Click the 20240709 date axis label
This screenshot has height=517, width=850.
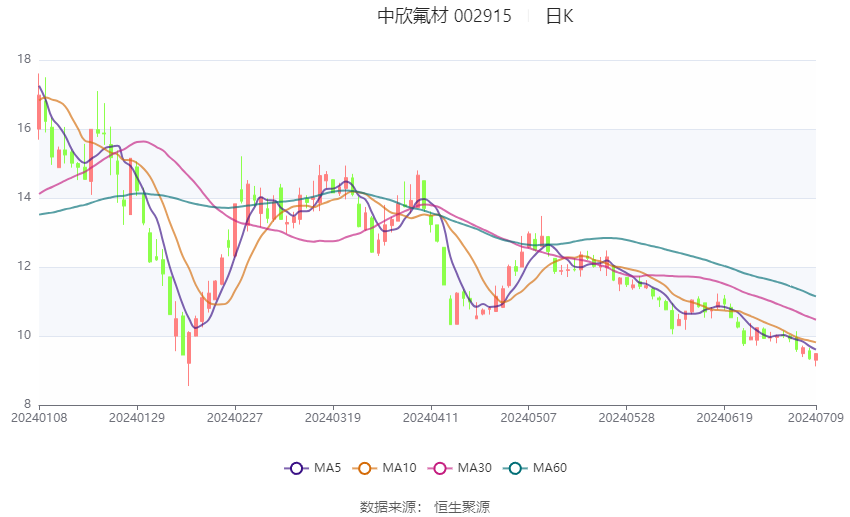point(816,418)
